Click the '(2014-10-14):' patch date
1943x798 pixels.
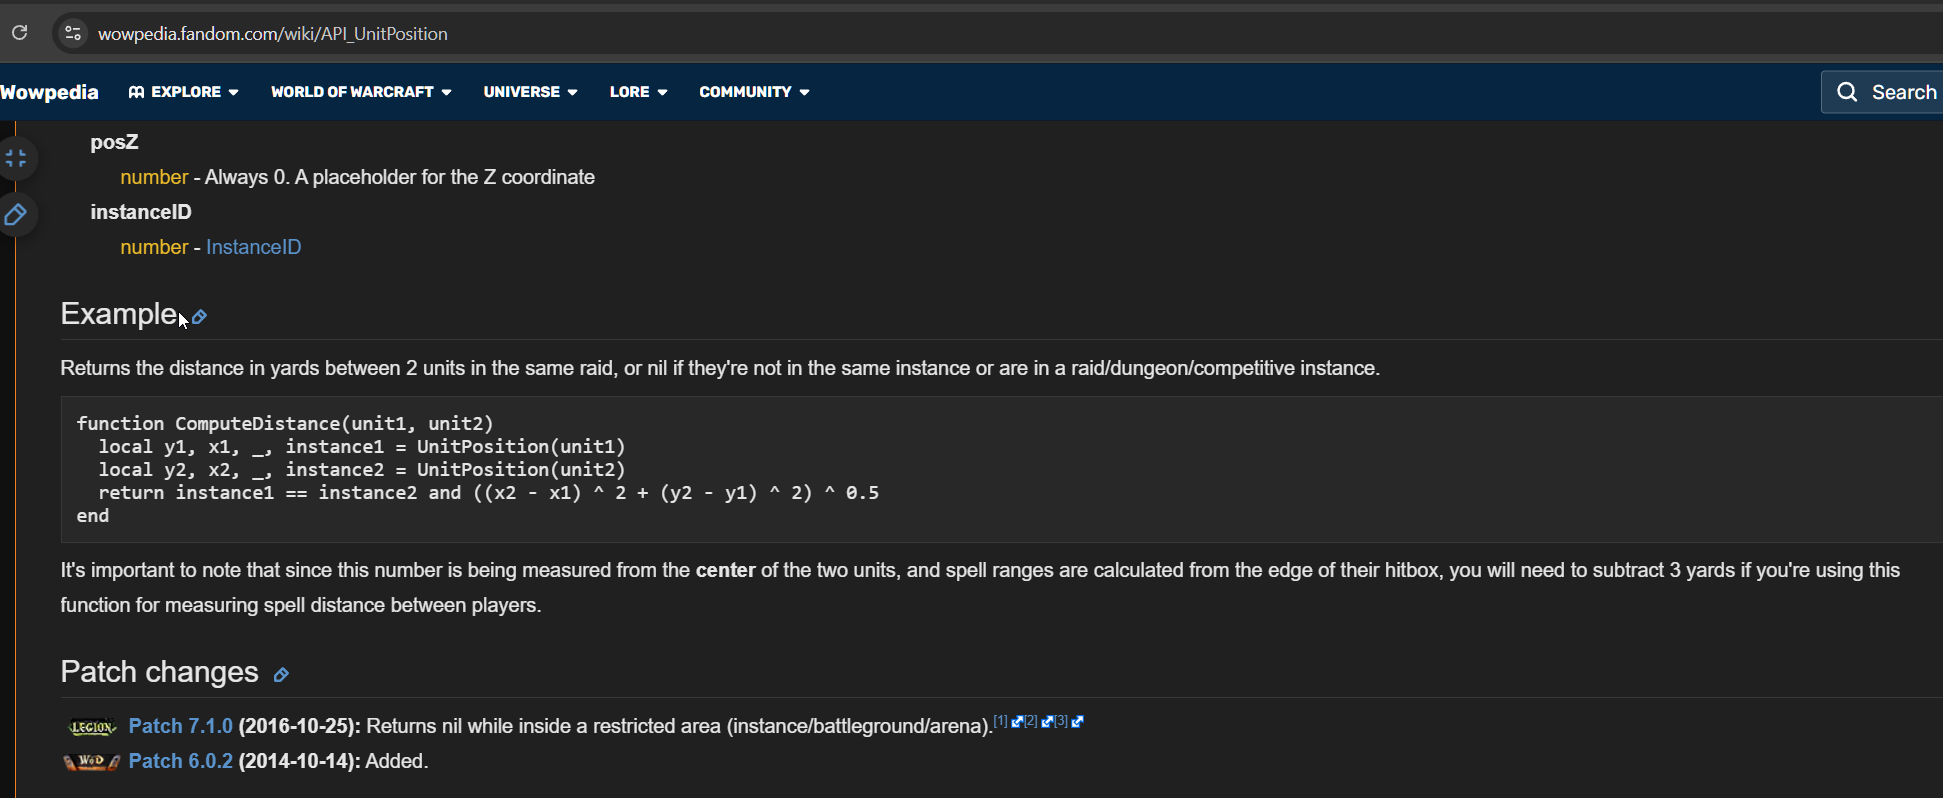point(300,761)
